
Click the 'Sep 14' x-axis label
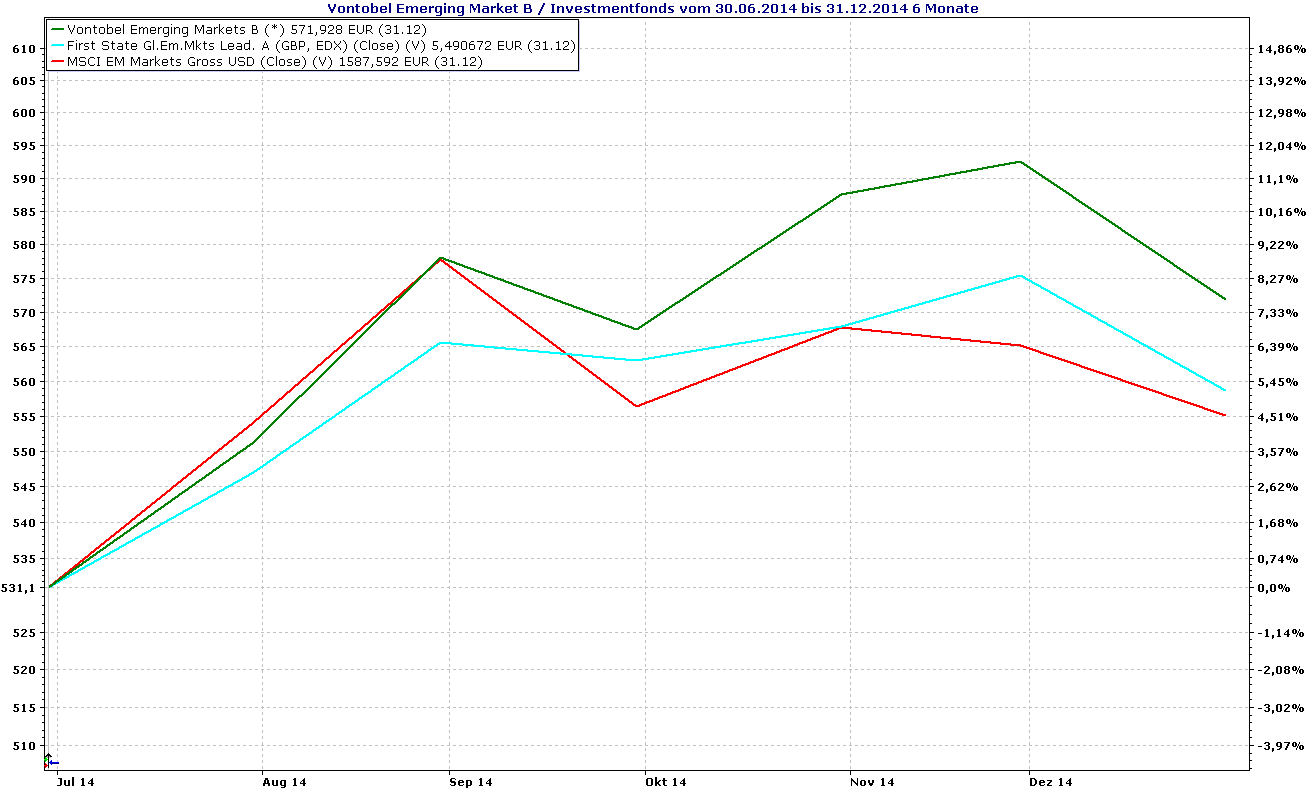[x=471, y=782]
